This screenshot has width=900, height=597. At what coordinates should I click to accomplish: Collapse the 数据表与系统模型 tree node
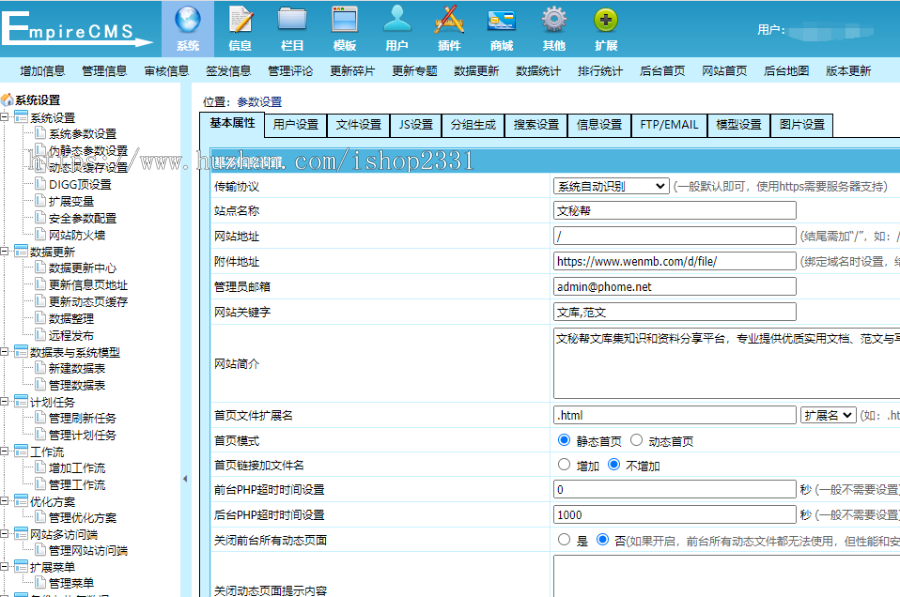tap(5, 352)
